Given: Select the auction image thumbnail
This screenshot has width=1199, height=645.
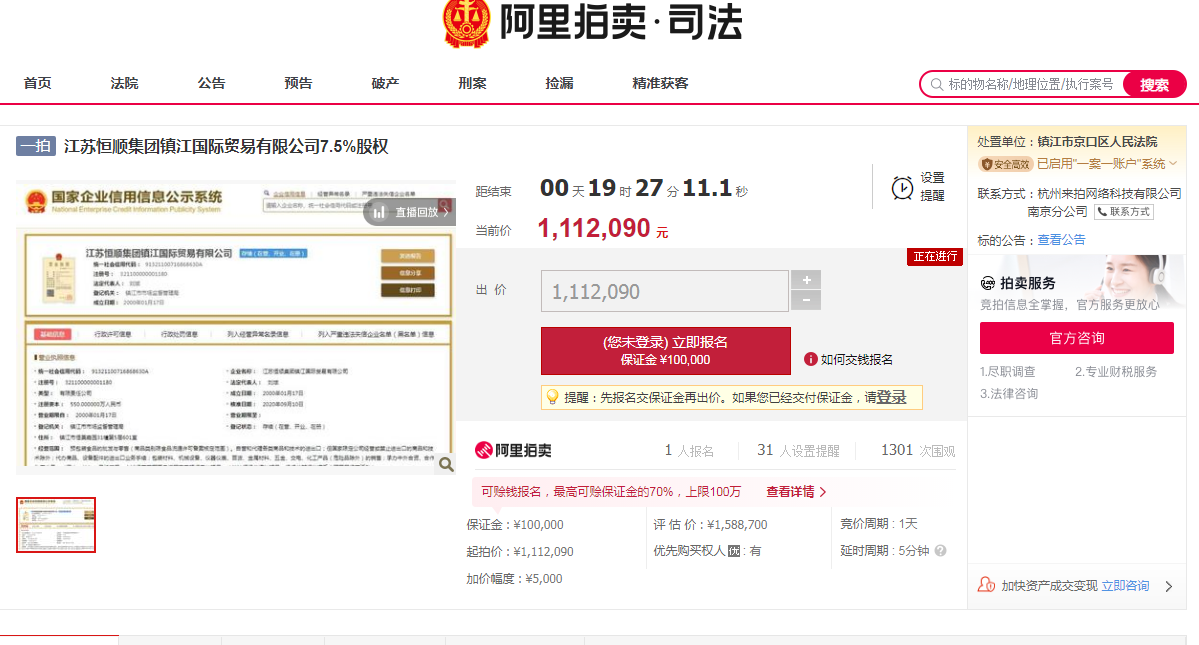Looking at the screenshot, I should pos(56,524).
